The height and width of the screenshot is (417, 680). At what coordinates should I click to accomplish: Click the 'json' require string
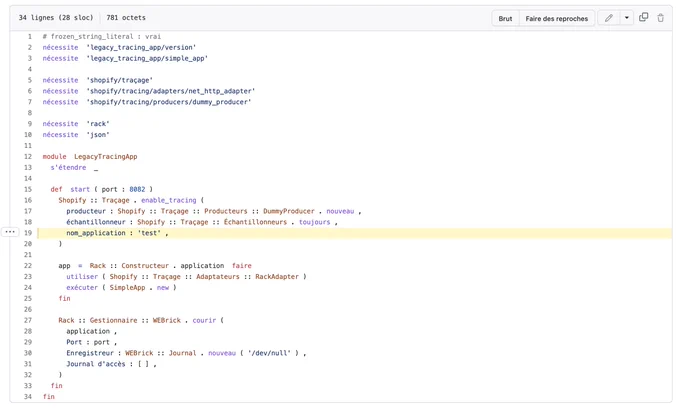click(x=98, y=135)
